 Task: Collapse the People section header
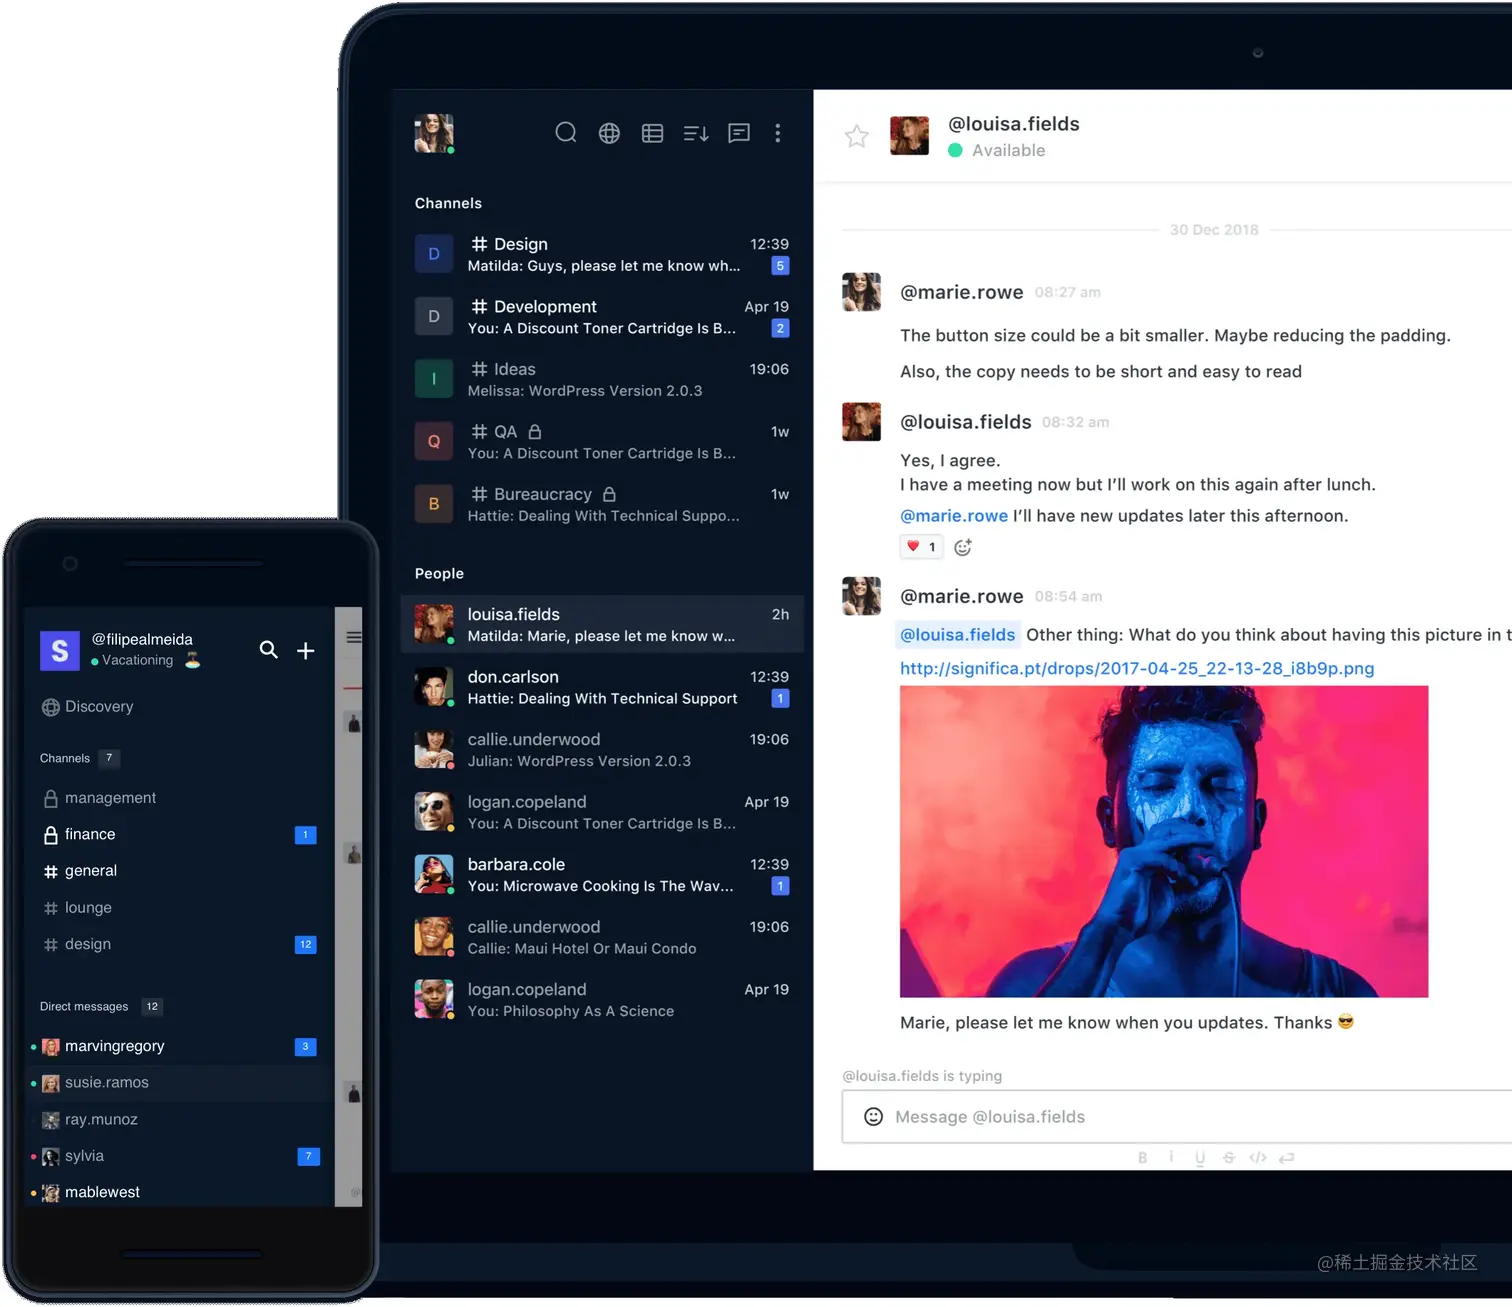click(439, 573)
